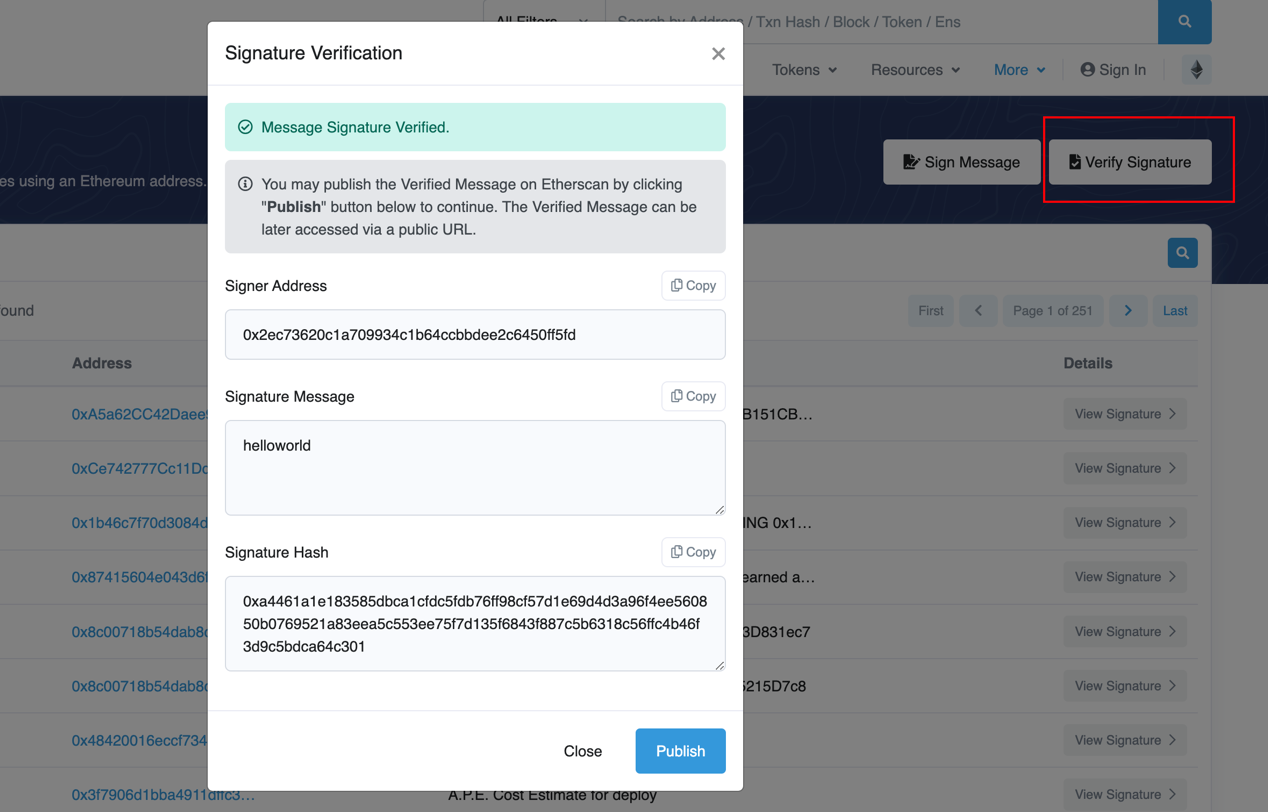Open address 0x48420016eccf734 link
1268x812 pixels.
pyautogui.click(x=139, y=741)
